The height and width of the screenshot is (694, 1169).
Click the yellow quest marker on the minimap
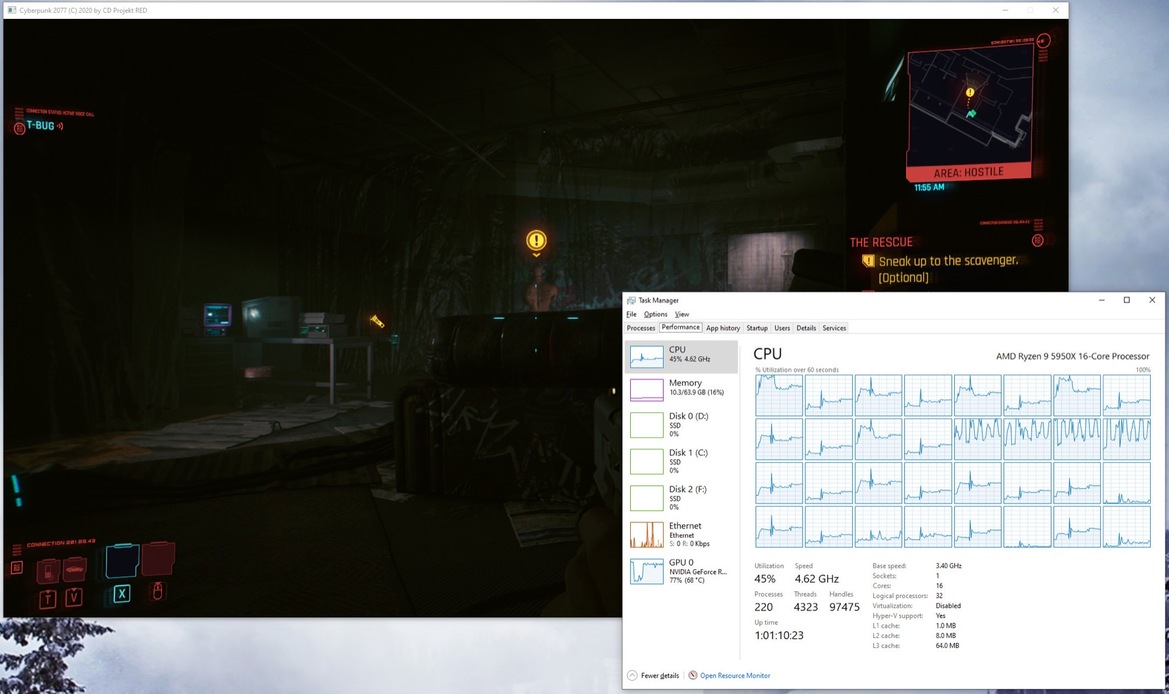[x=970, y=92]
